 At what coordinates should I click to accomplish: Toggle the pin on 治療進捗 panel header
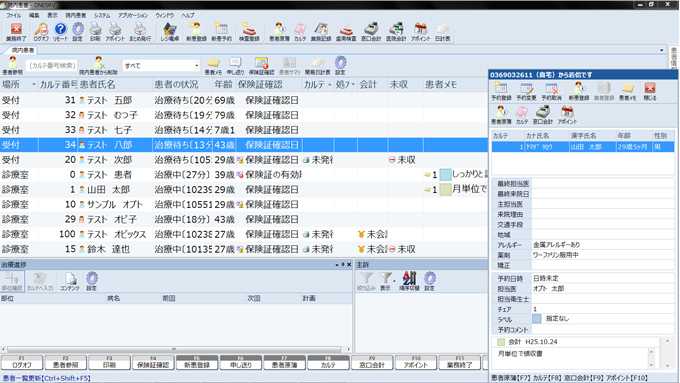pos(343,264)
